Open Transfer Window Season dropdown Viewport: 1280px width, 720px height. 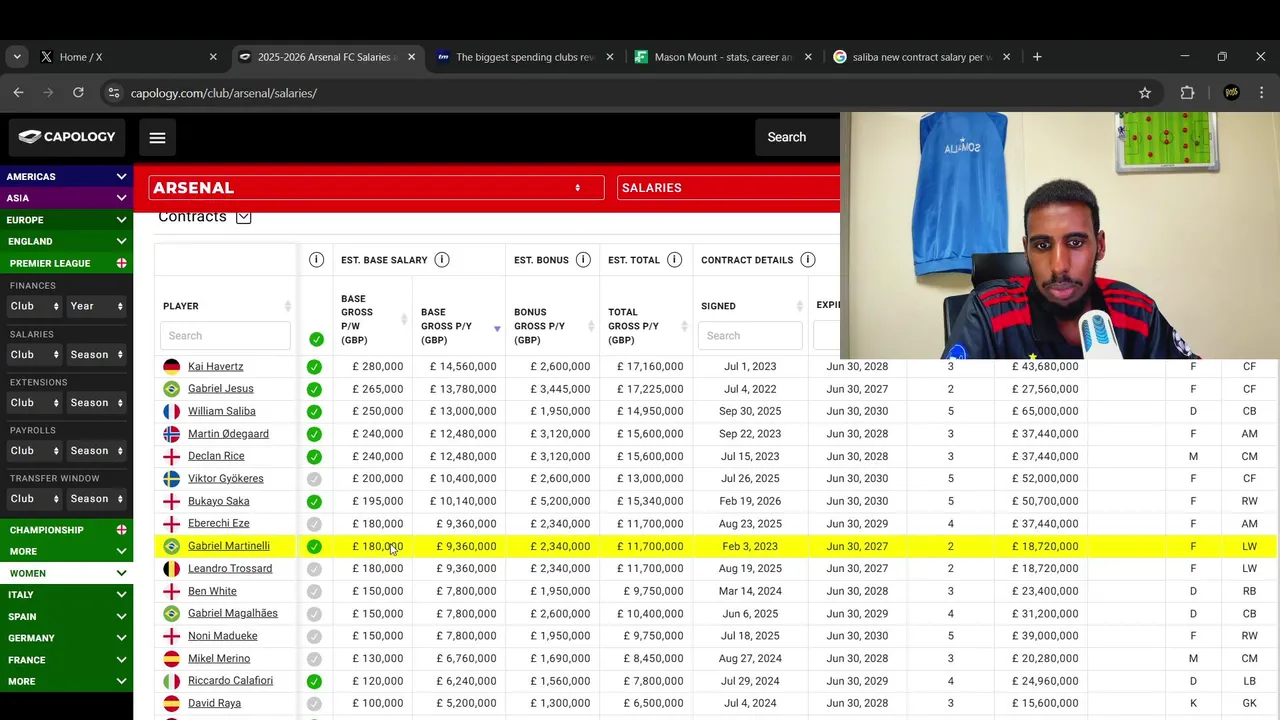(96, 498)
